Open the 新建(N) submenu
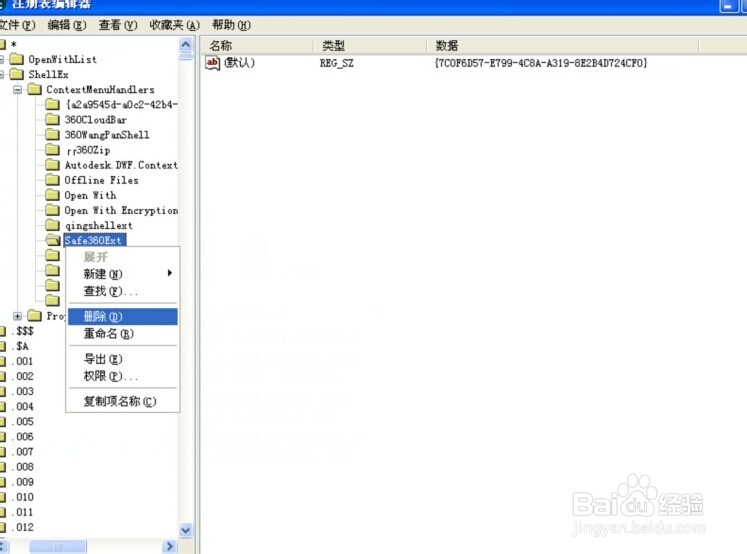747x554 pixels. 122,274
